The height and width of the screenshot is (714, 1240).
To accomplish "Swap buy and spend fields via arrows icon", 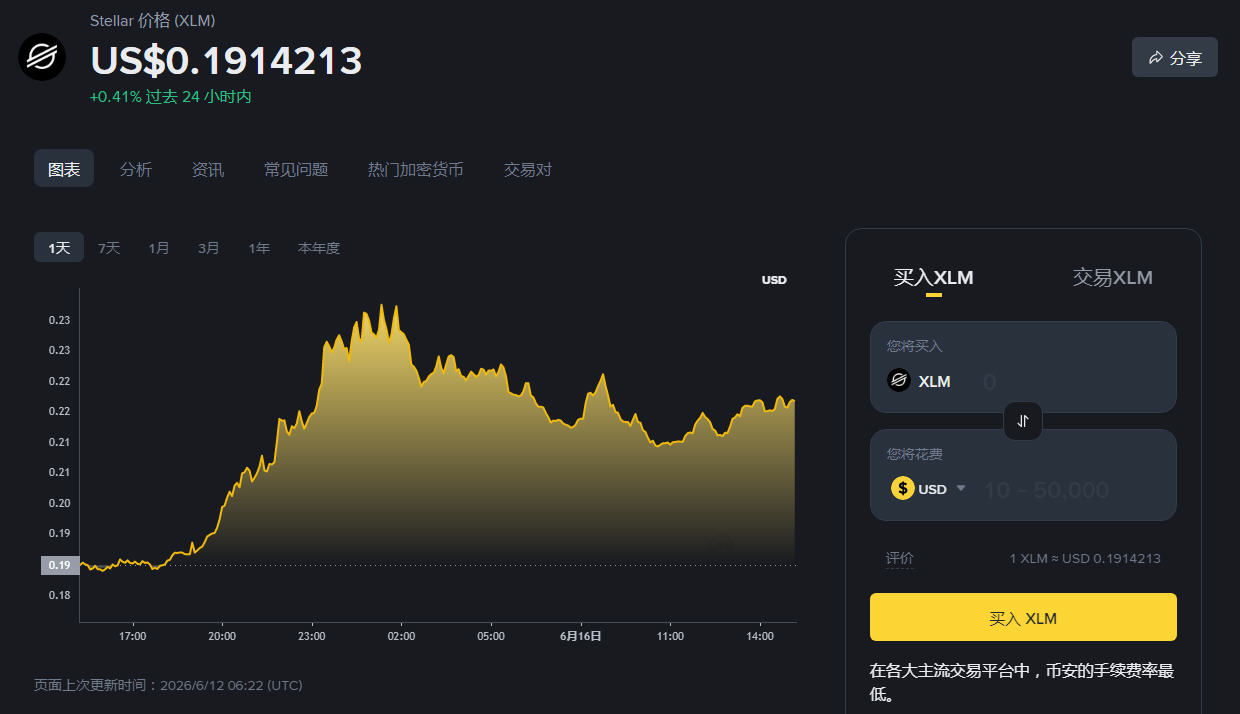I will click(1023, 421).
